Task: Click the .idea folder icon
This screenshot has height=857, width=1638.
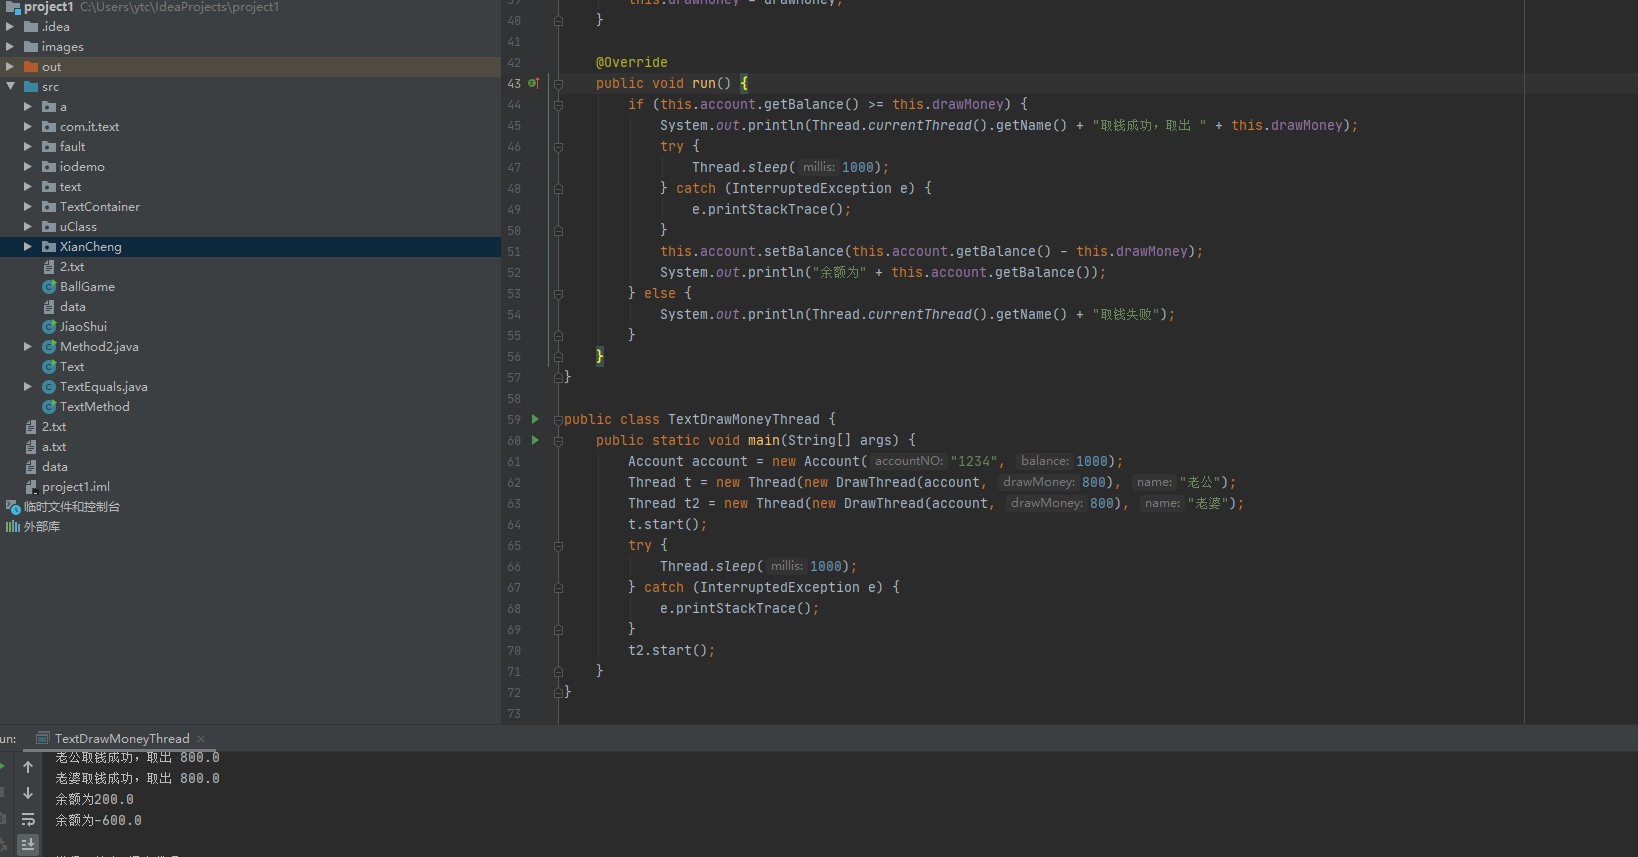Action: click(x=31, y=27)
